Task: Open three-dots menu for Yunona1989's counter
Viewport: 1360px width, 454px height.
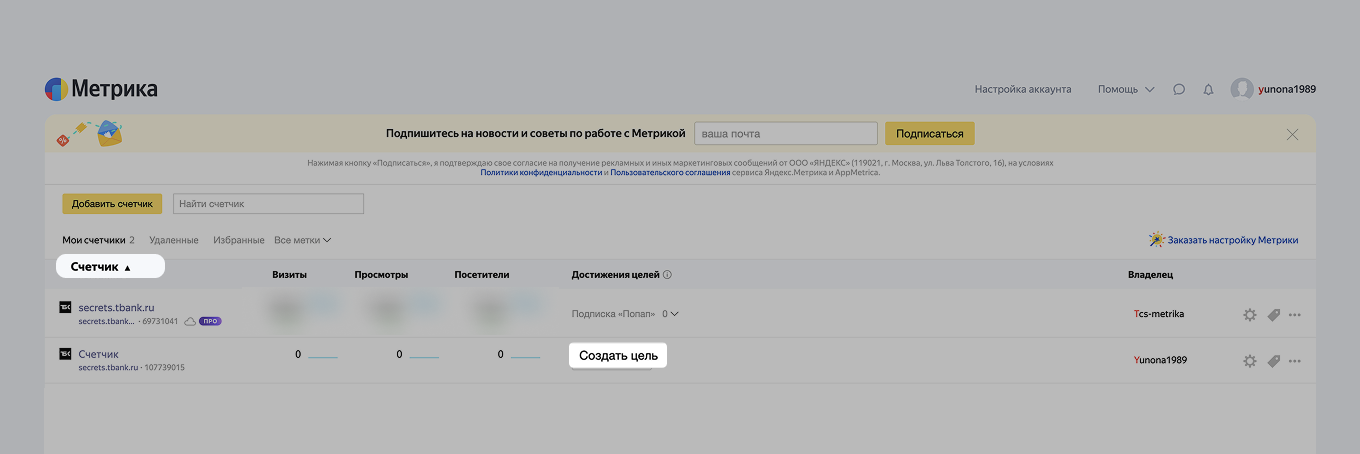Action: (x=1295, y=361)
